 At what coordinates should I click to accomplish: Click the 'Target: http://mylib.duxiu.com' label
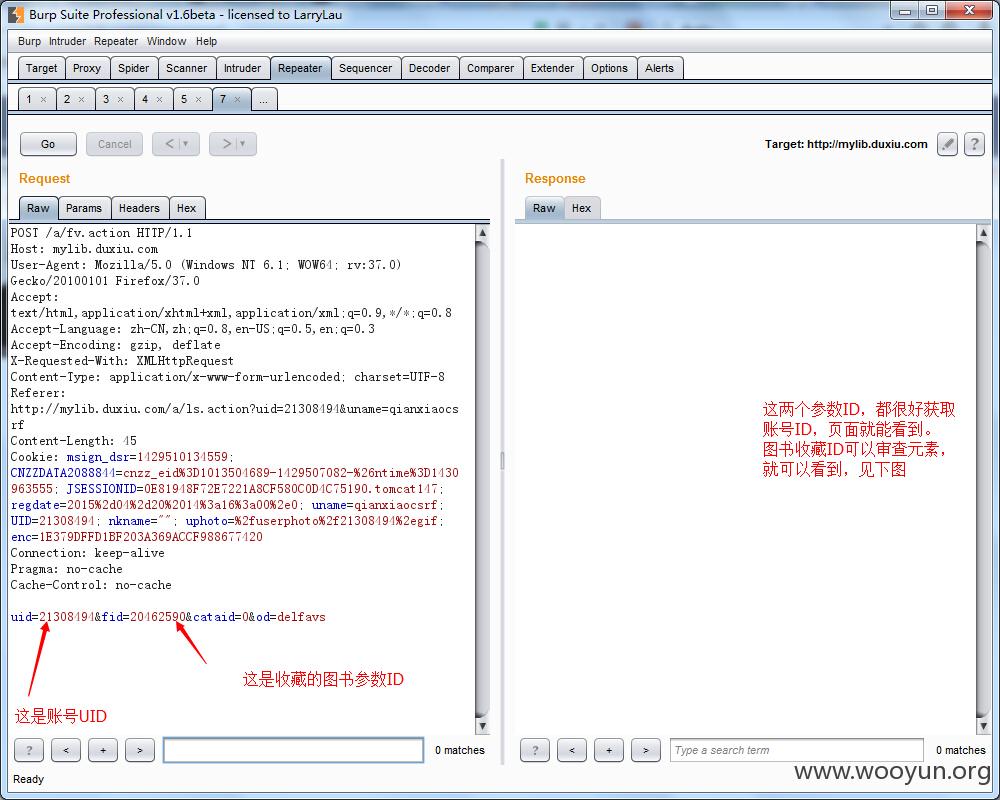846,144
